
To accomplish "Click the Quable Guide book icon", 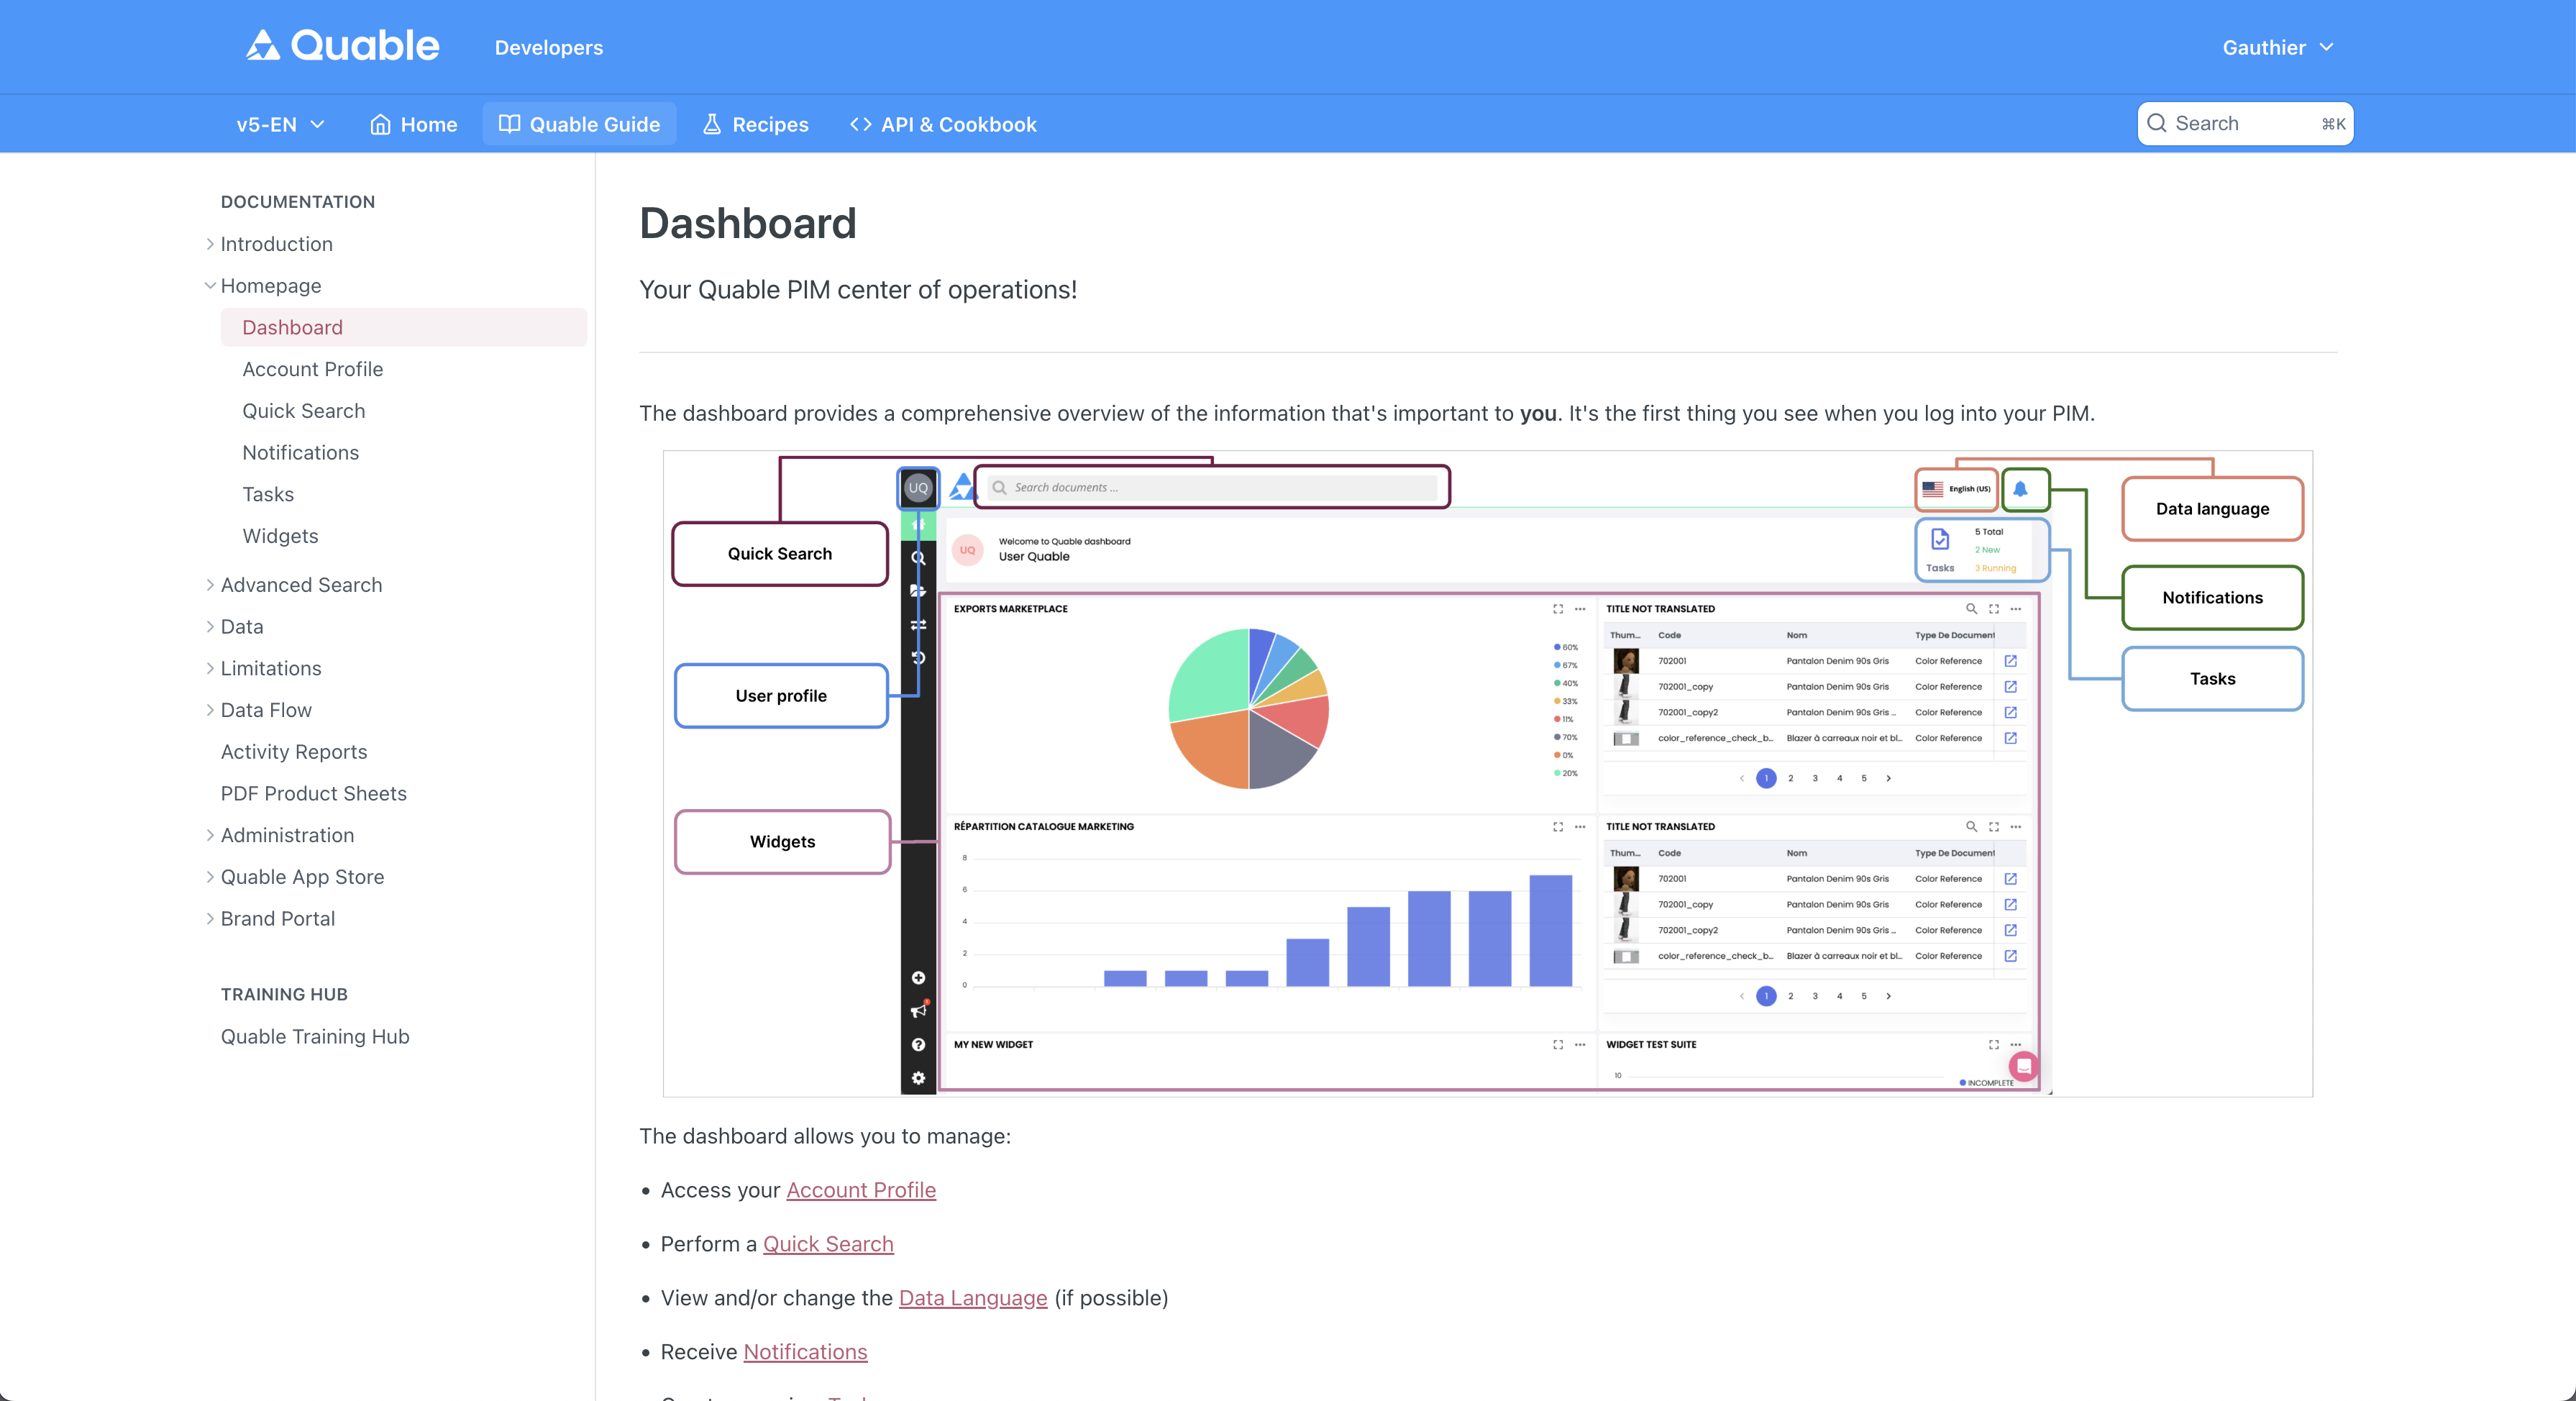I will click(509, 124).
